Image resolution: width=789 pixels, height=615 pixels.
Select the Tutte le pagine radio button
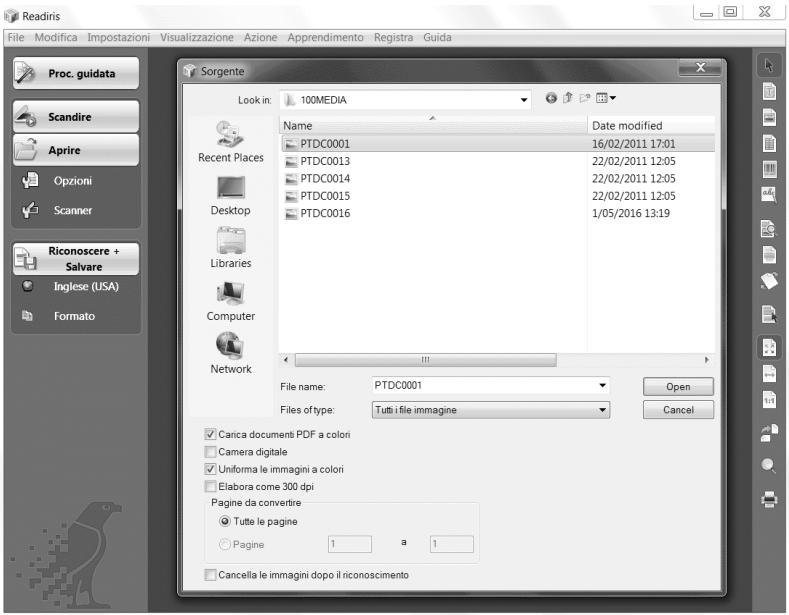(x=225, y=521)
